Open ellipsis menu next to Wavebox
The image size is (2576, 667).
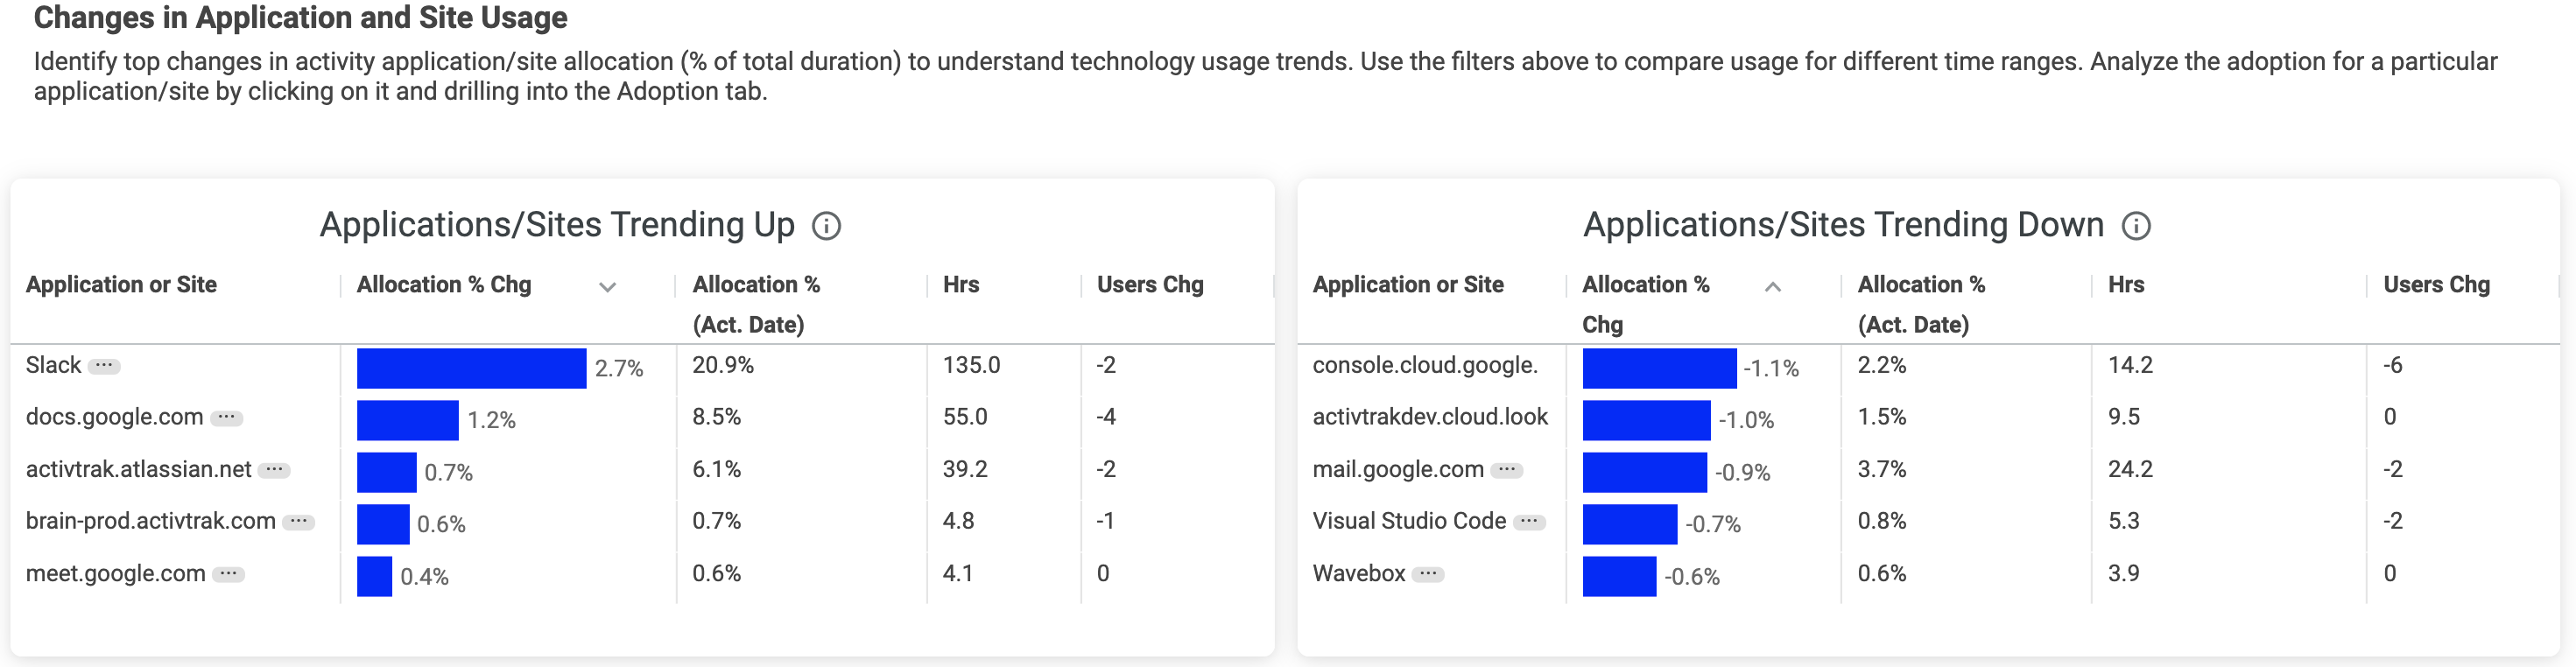(1428, 574)
